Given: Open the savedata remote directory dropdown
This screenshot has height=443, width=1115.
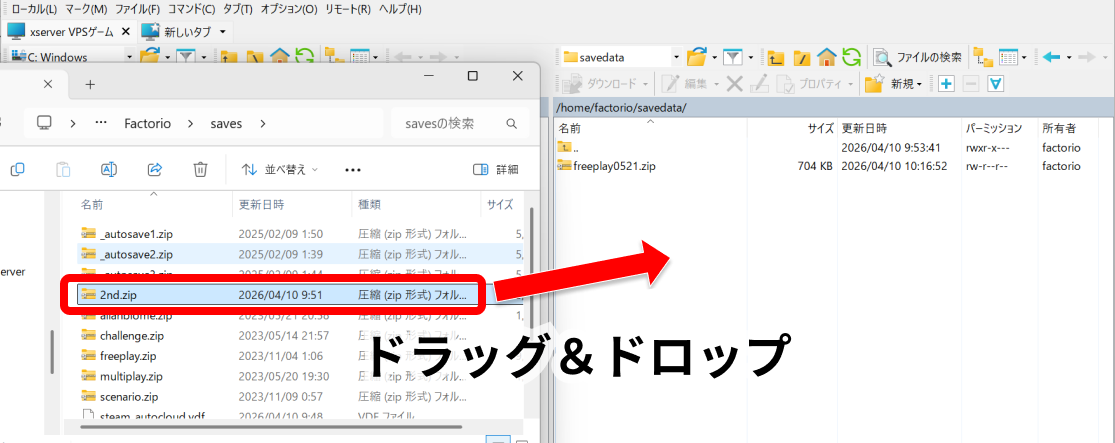Looking at the screenshot, I should 677,58.
